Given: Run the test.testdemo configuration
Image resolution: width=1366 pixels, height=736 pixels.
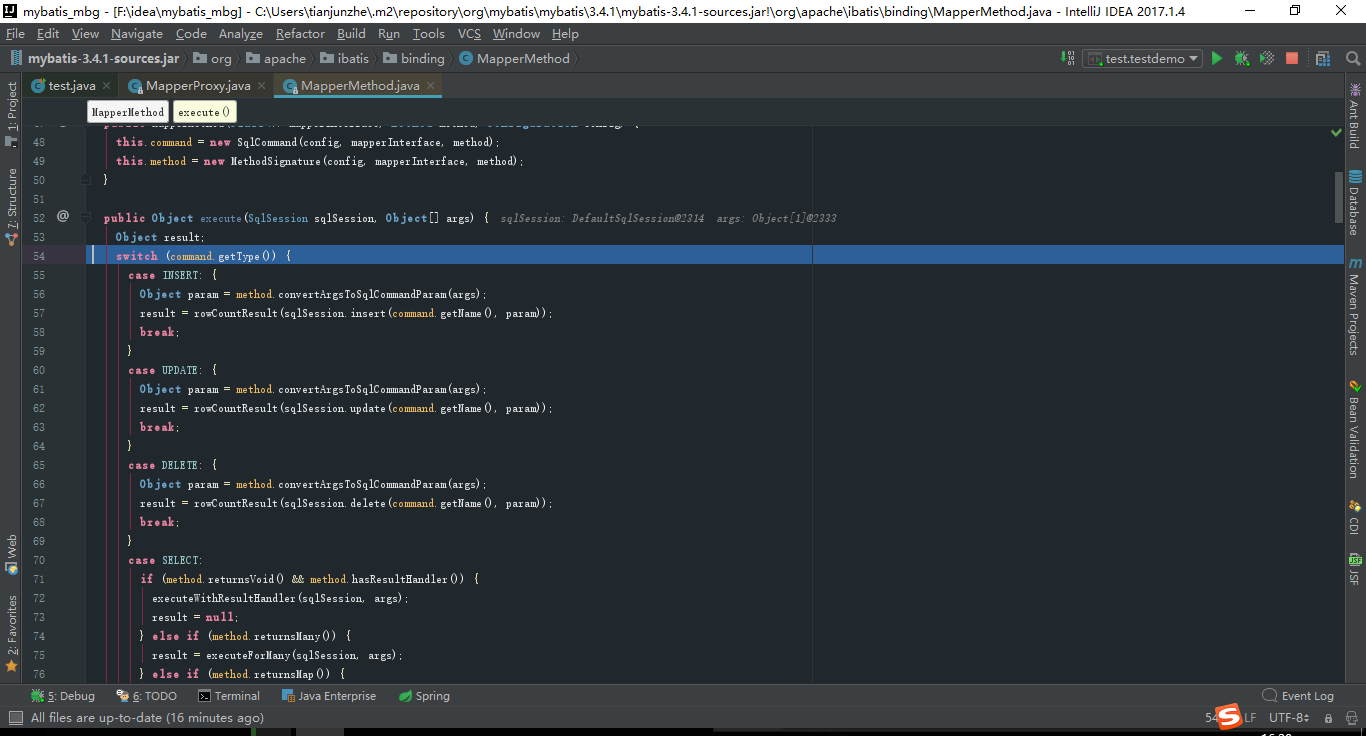Looking at the screenshot, I should (x=1217, y=58).
